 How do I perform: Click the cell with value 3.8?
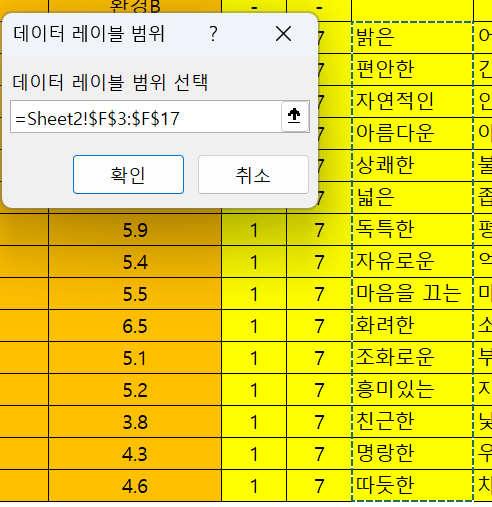[135, 421]
